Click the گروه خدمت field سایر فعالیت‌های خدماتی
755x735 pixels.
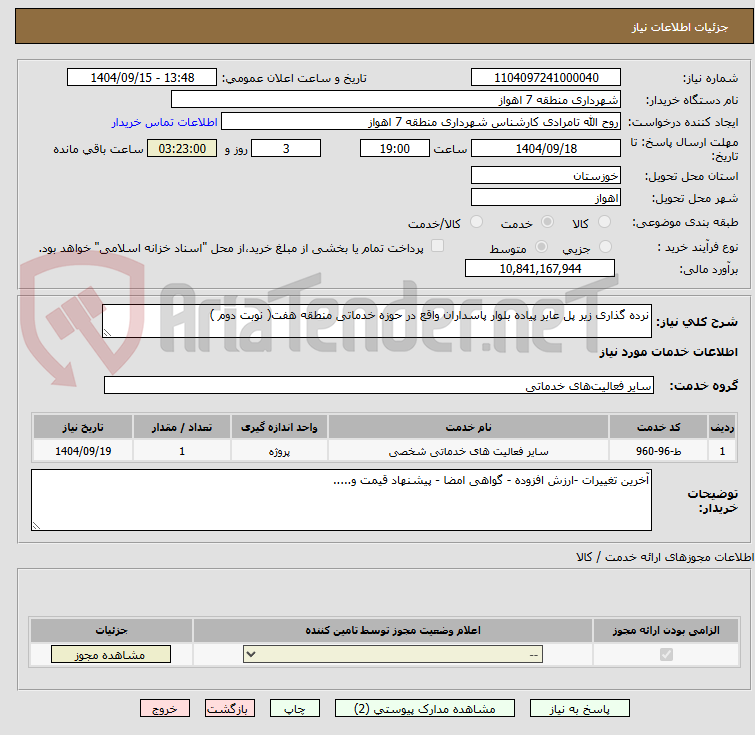tap(379, 385)
